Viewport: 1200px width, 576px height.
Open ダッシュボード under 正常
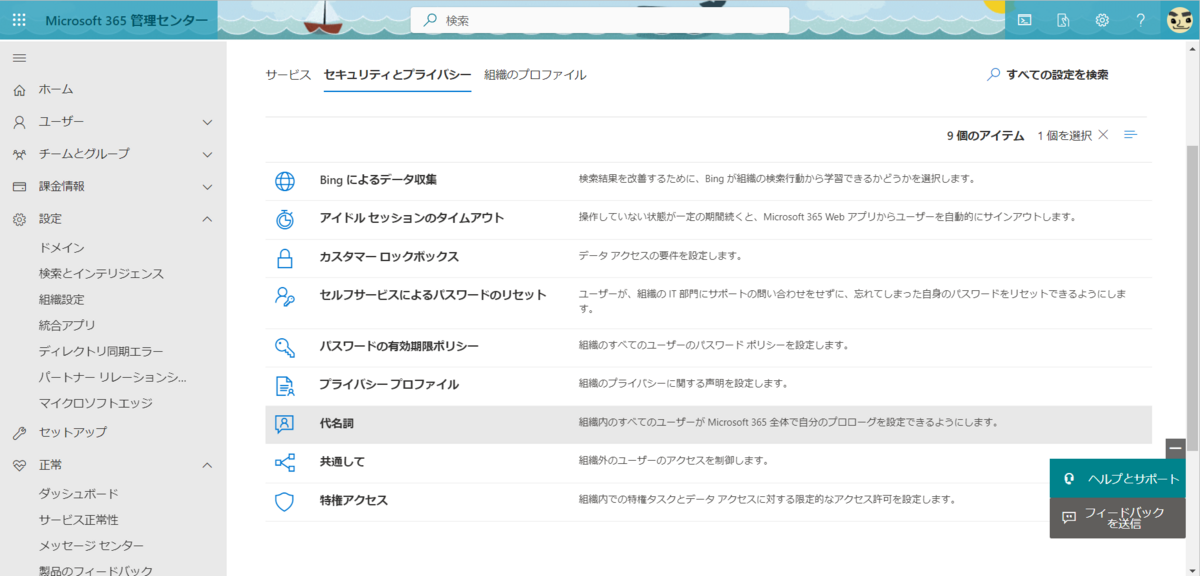point(79,494)
